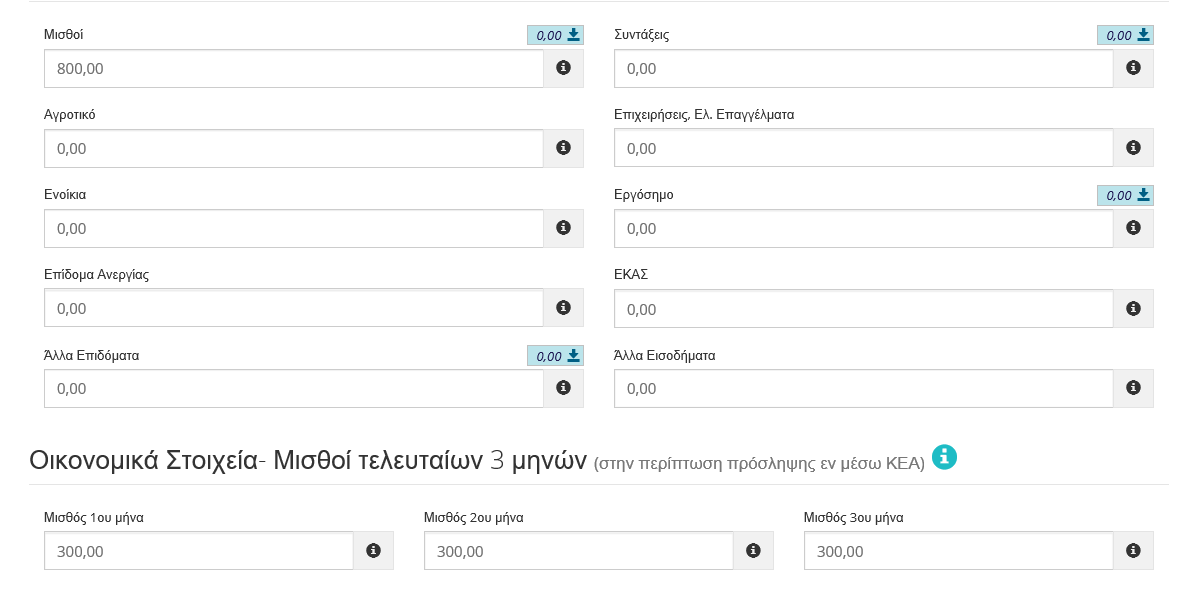Click the Μισθός 1ου μήνα input field

[199, 551]
